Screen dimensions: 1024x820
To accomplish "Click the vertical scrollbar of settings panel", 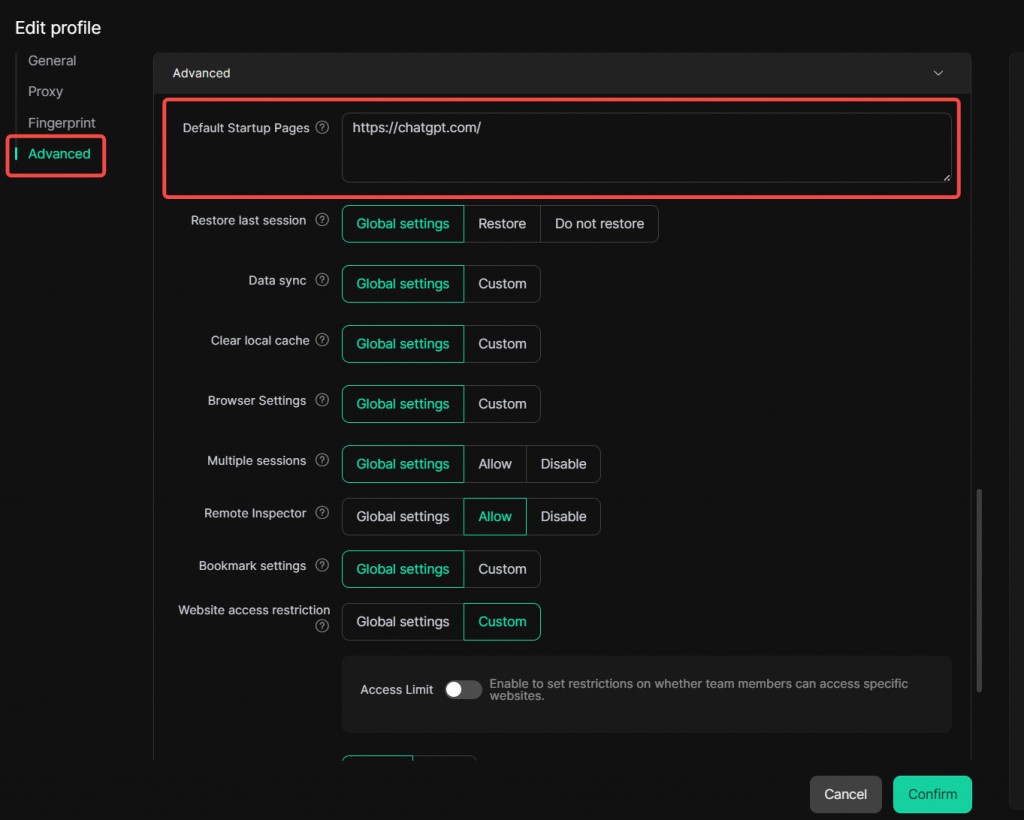I will 979,590.
